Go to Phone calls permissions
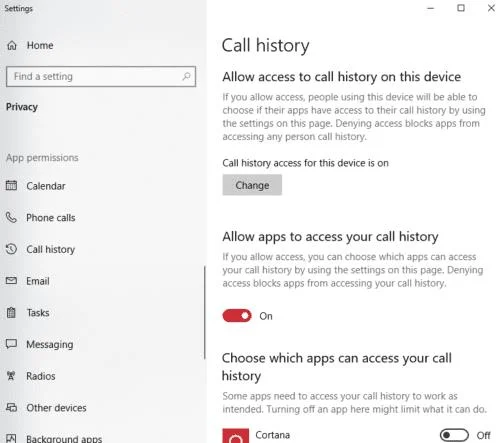 51,218
